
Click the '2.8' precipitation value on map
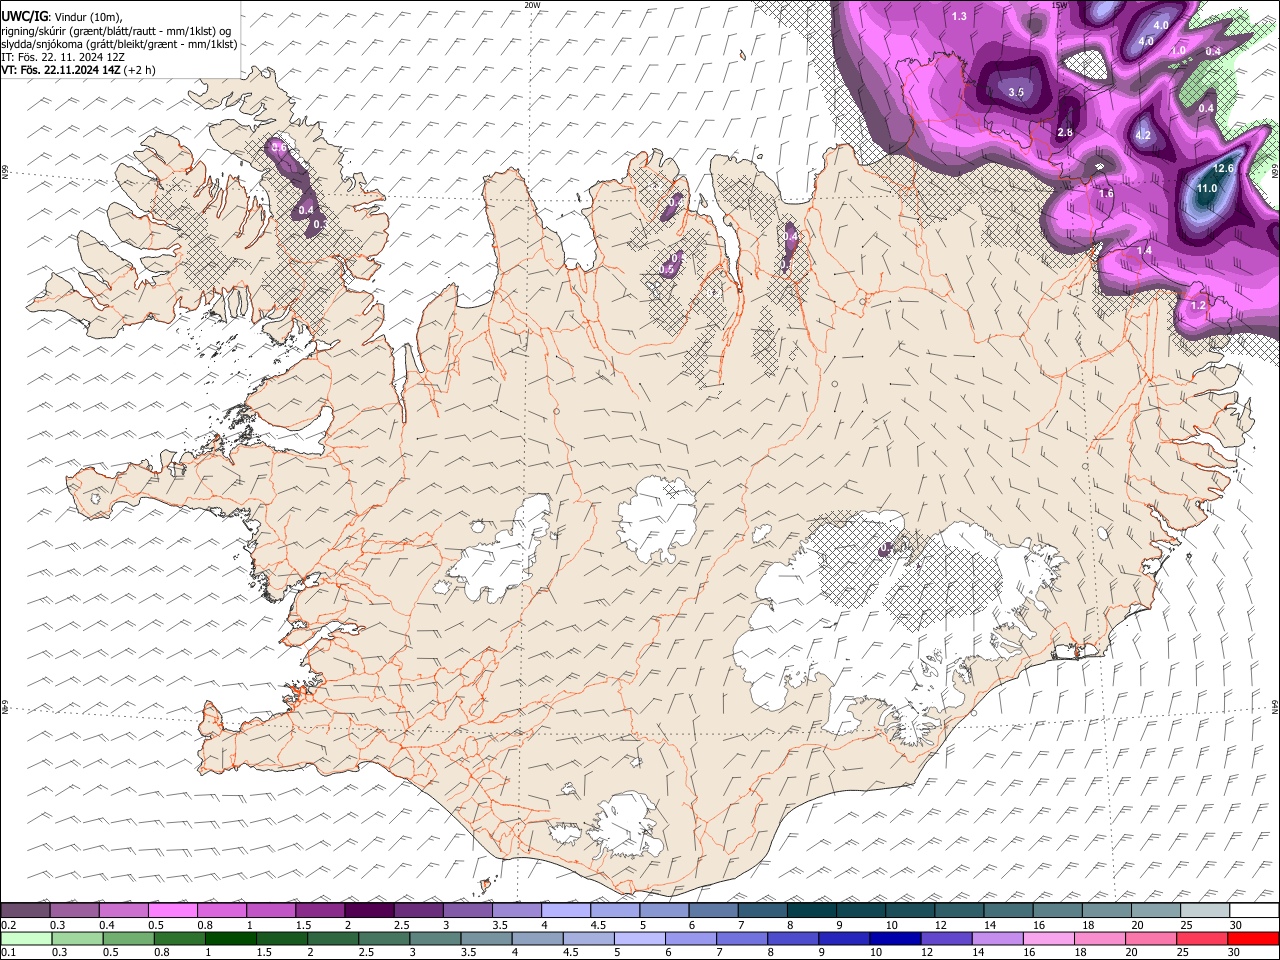[1065, 132]
